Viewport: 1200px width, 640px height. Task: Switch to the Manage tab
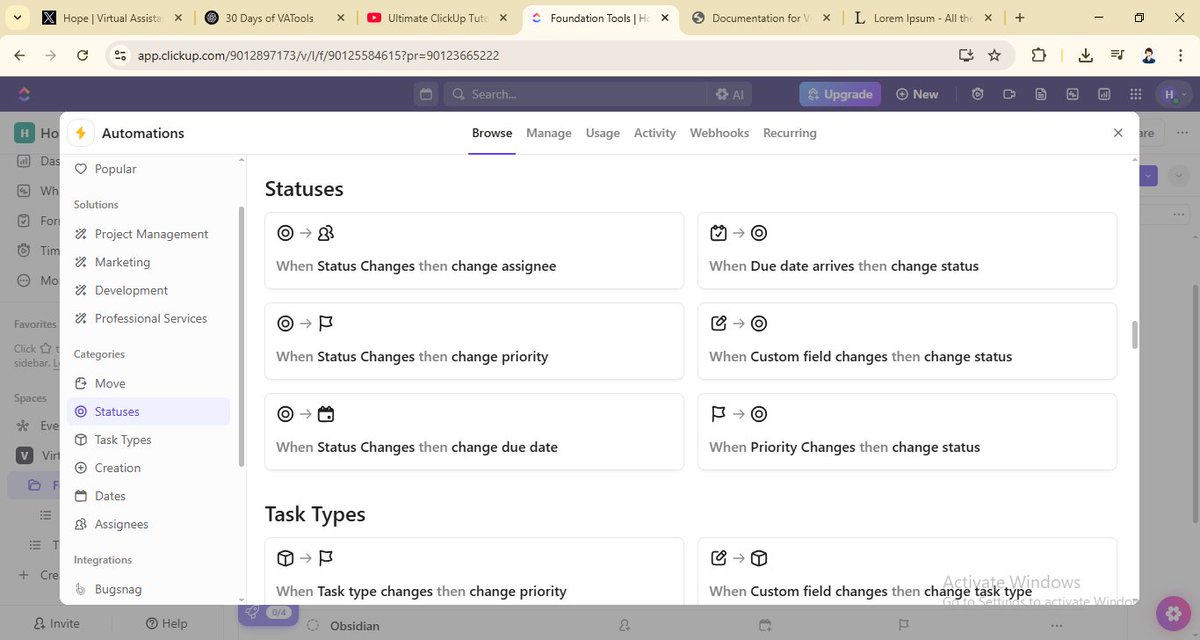pyautogui.click(x=549, y=133)
